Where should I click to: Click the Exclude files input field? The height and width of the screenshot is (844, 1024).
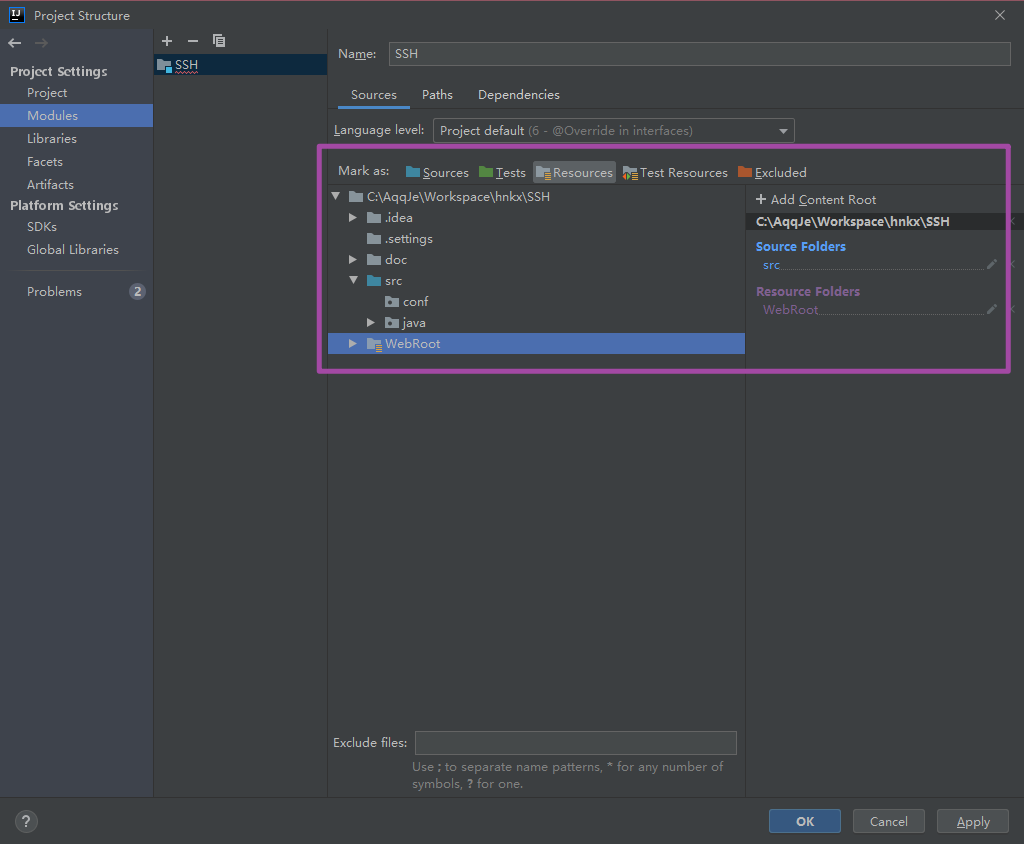[x=575, y=743]
